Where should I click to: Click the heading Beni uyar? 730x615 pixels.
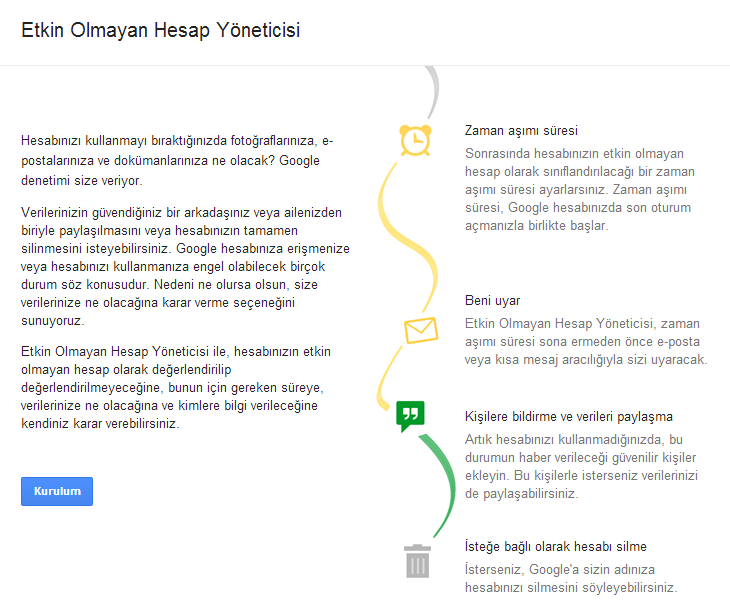coord(492,301)
